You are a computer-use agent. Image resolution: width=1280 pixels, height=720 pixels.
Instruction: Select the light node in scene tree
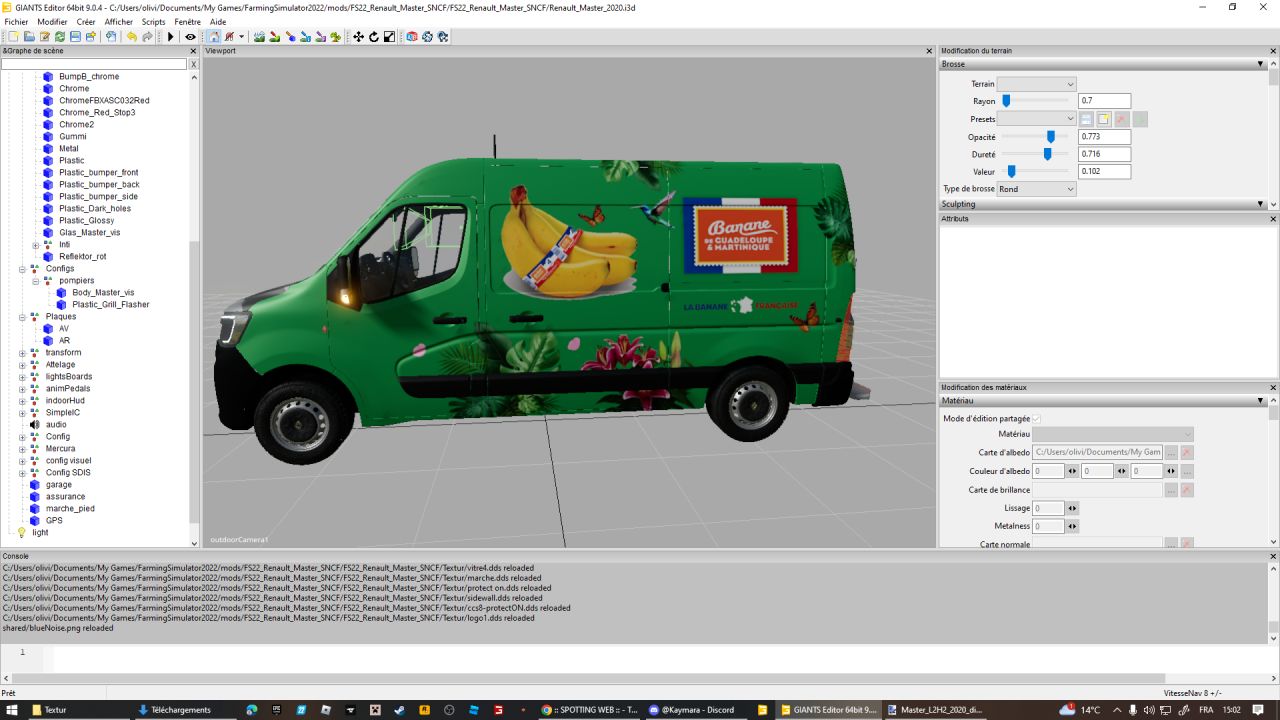[40, 533]
